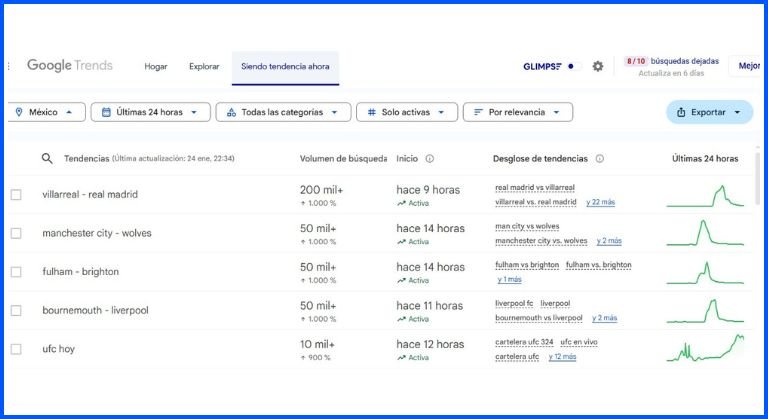Open the Todas las categorías dropdown
The height and width of the screenshot is (419, 768).
[x=283, y=112]
